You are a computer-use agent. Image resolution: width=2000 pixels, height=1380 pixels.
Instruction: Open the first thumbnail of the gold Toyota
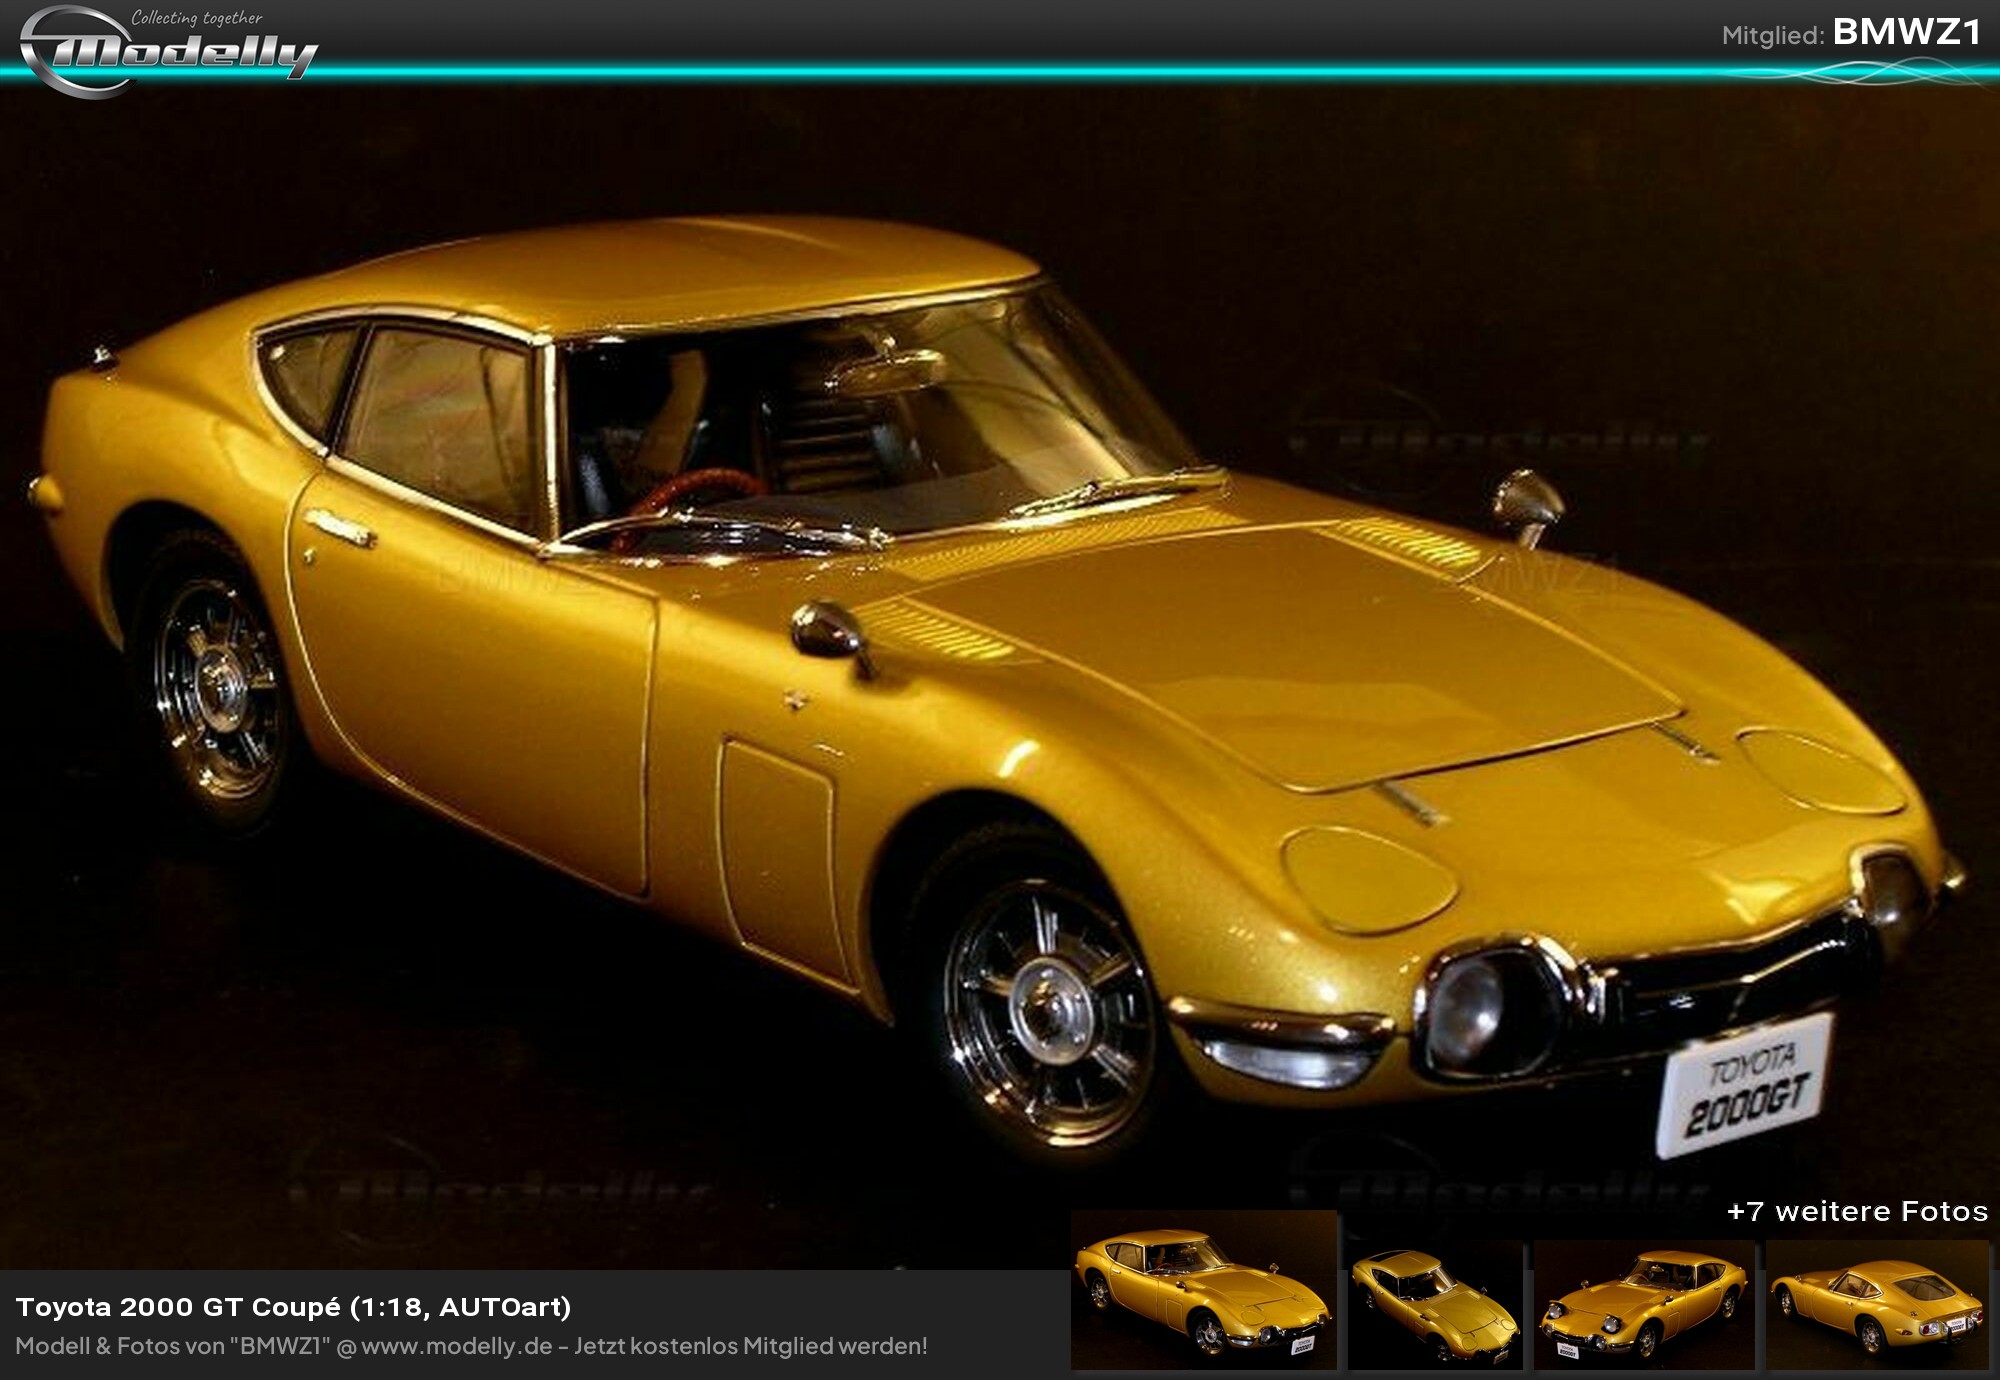(x=1203, y=1290)
